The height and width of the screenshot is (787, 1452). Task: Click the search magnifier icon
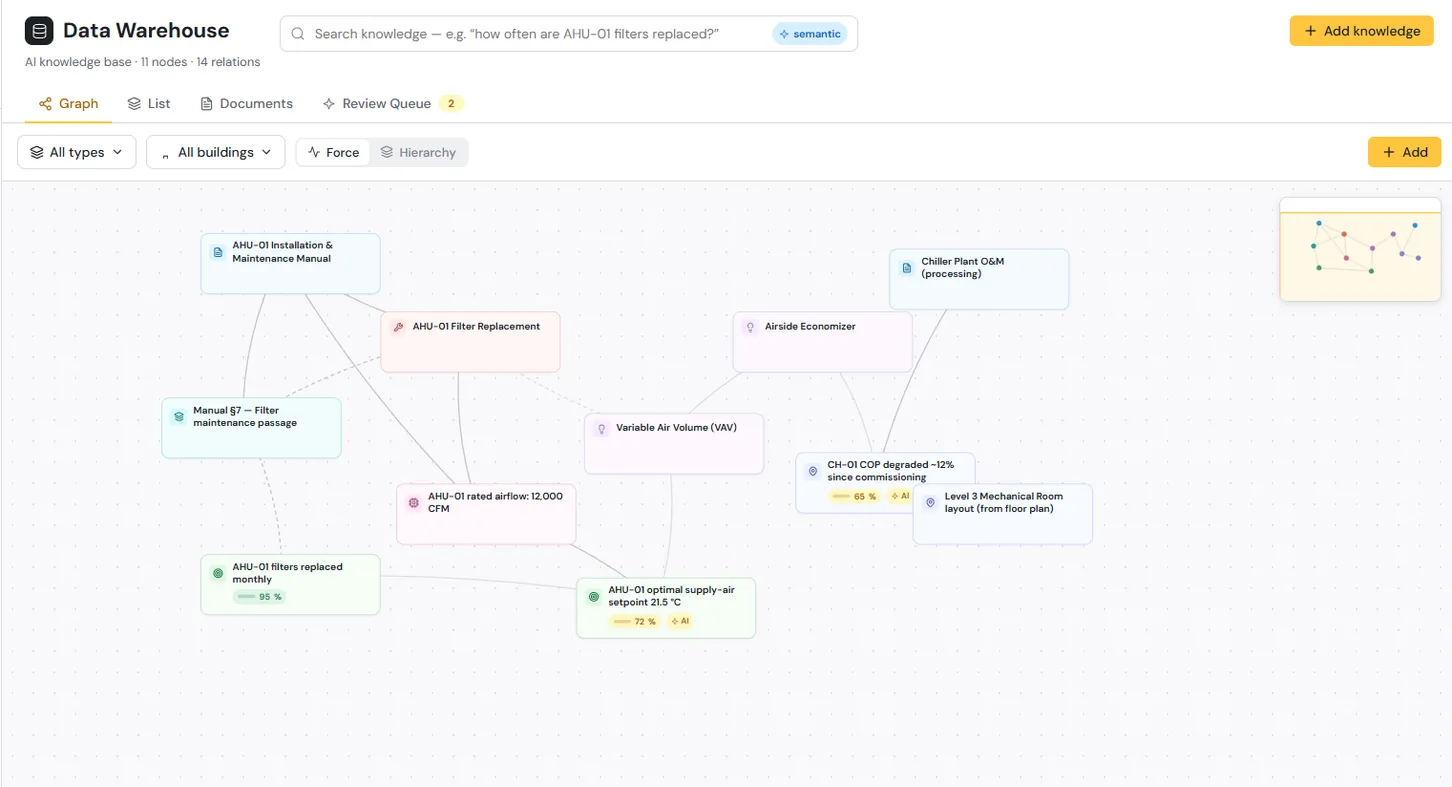click(x=298, y=34)
